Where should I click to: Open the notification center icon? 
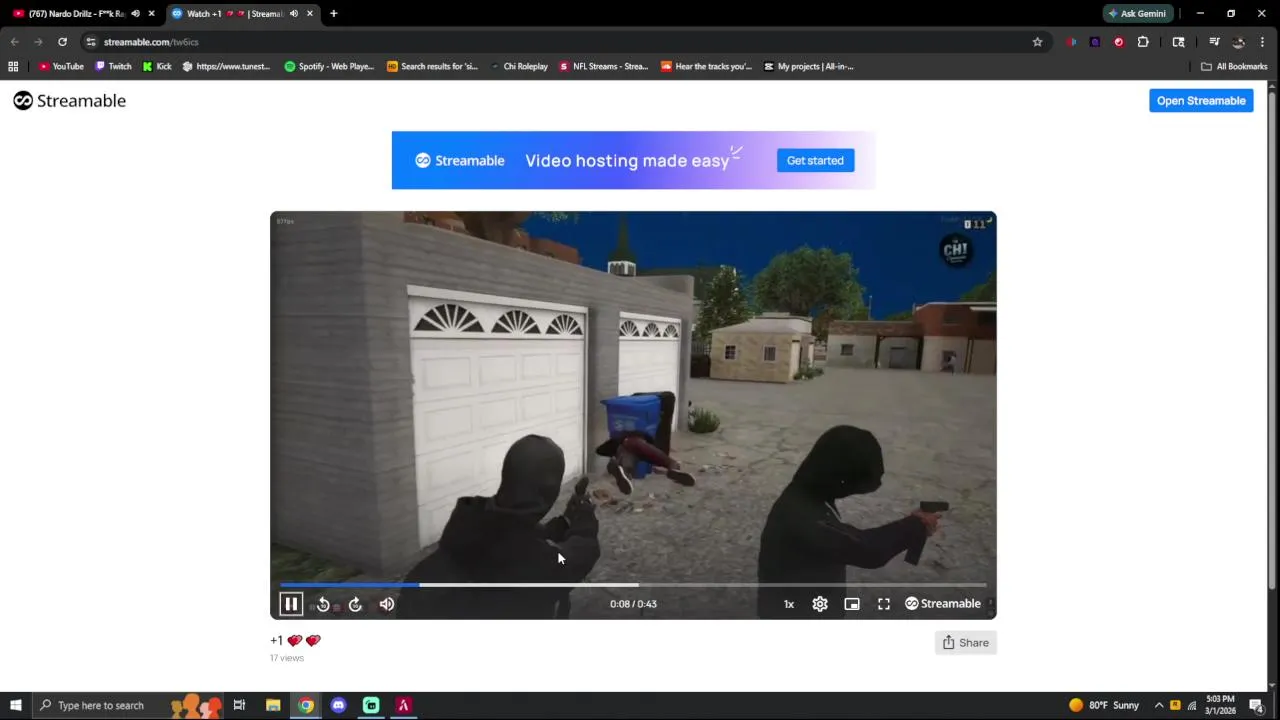click(x=1256, y=705)
